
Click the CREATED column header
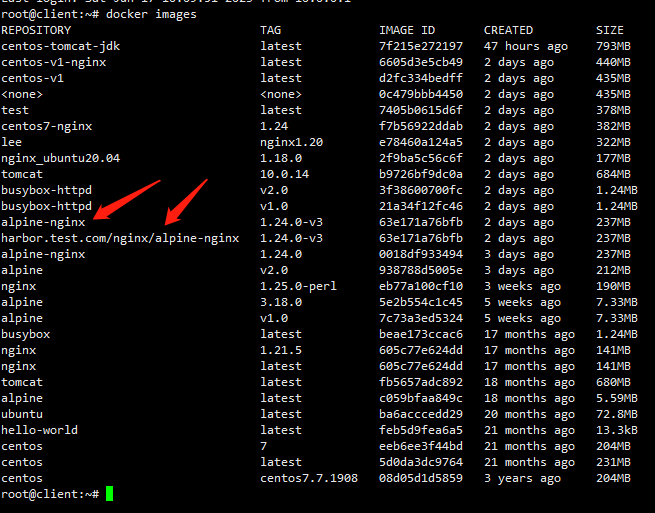[508, 30]
